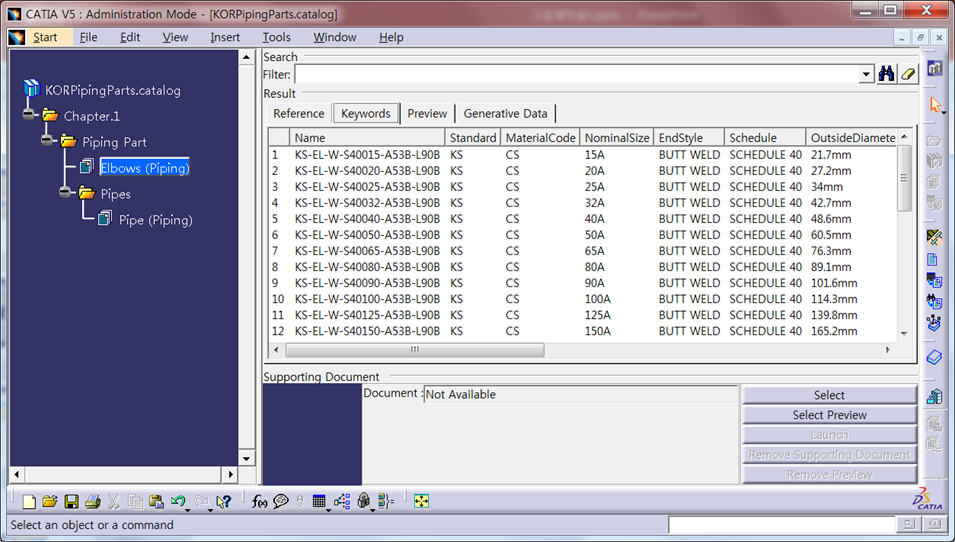
Task: Sort by the Schedule column header
Action: tap(764, 138)
